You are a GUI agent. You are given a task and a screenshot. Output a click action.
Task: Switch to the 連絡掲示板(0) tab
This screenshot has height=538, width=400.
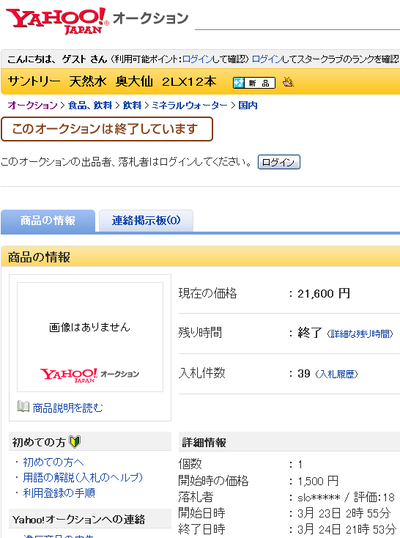tap(146, 221)
